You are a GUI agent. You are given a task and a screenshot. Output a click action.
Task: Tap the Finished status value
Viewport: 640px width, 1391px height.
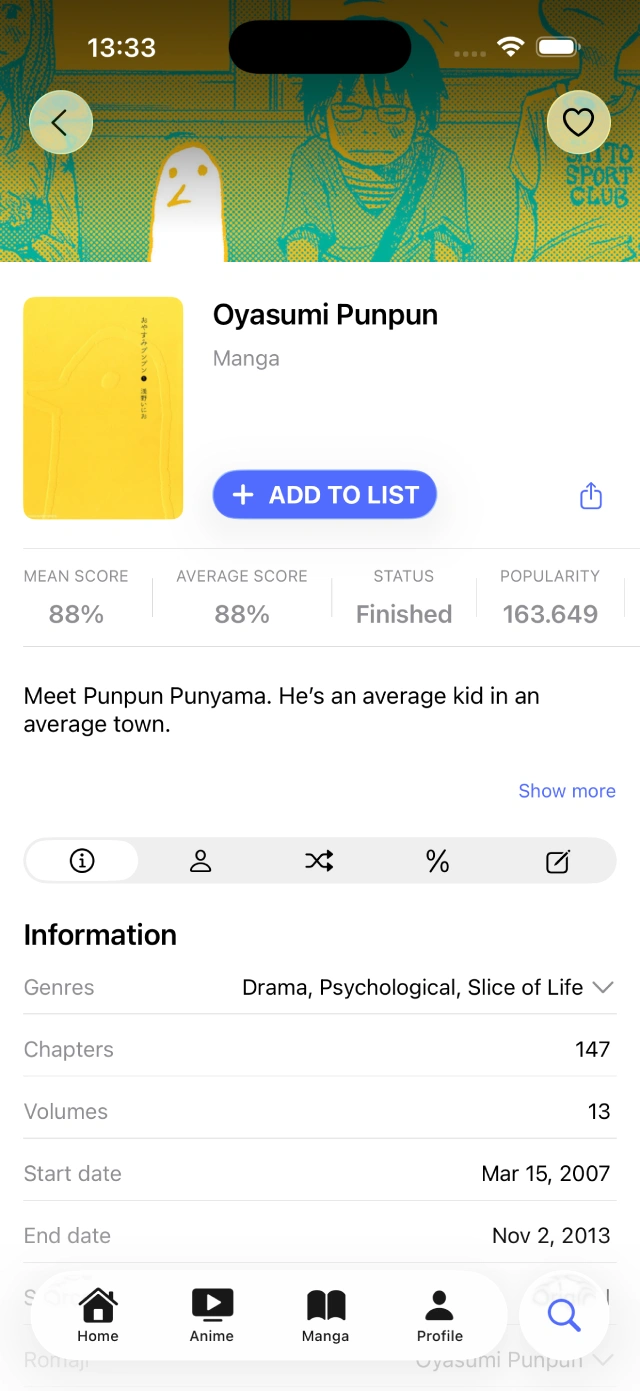coord(404,614)
